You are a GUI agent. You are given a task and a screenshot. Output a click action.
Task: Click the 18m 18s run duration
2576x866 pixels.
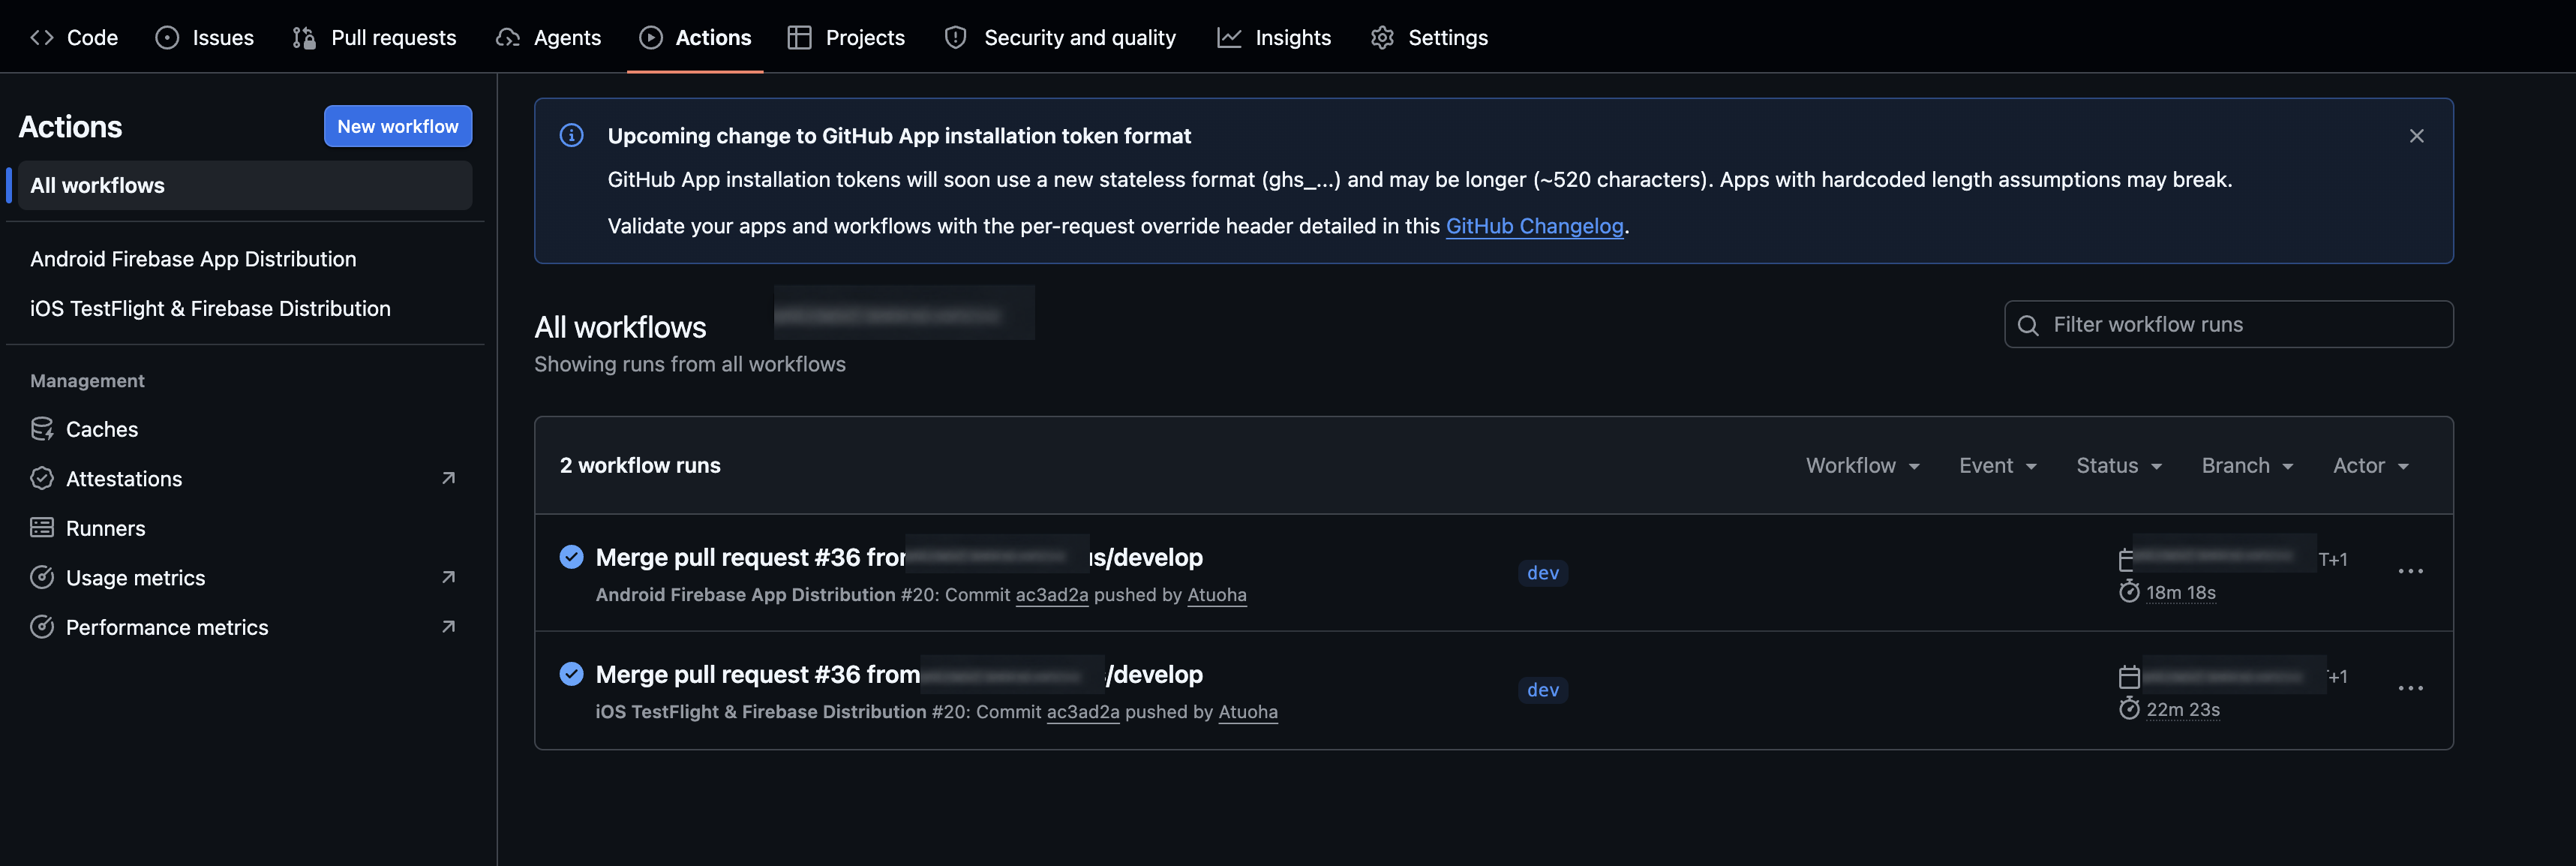coord(2180,593)
